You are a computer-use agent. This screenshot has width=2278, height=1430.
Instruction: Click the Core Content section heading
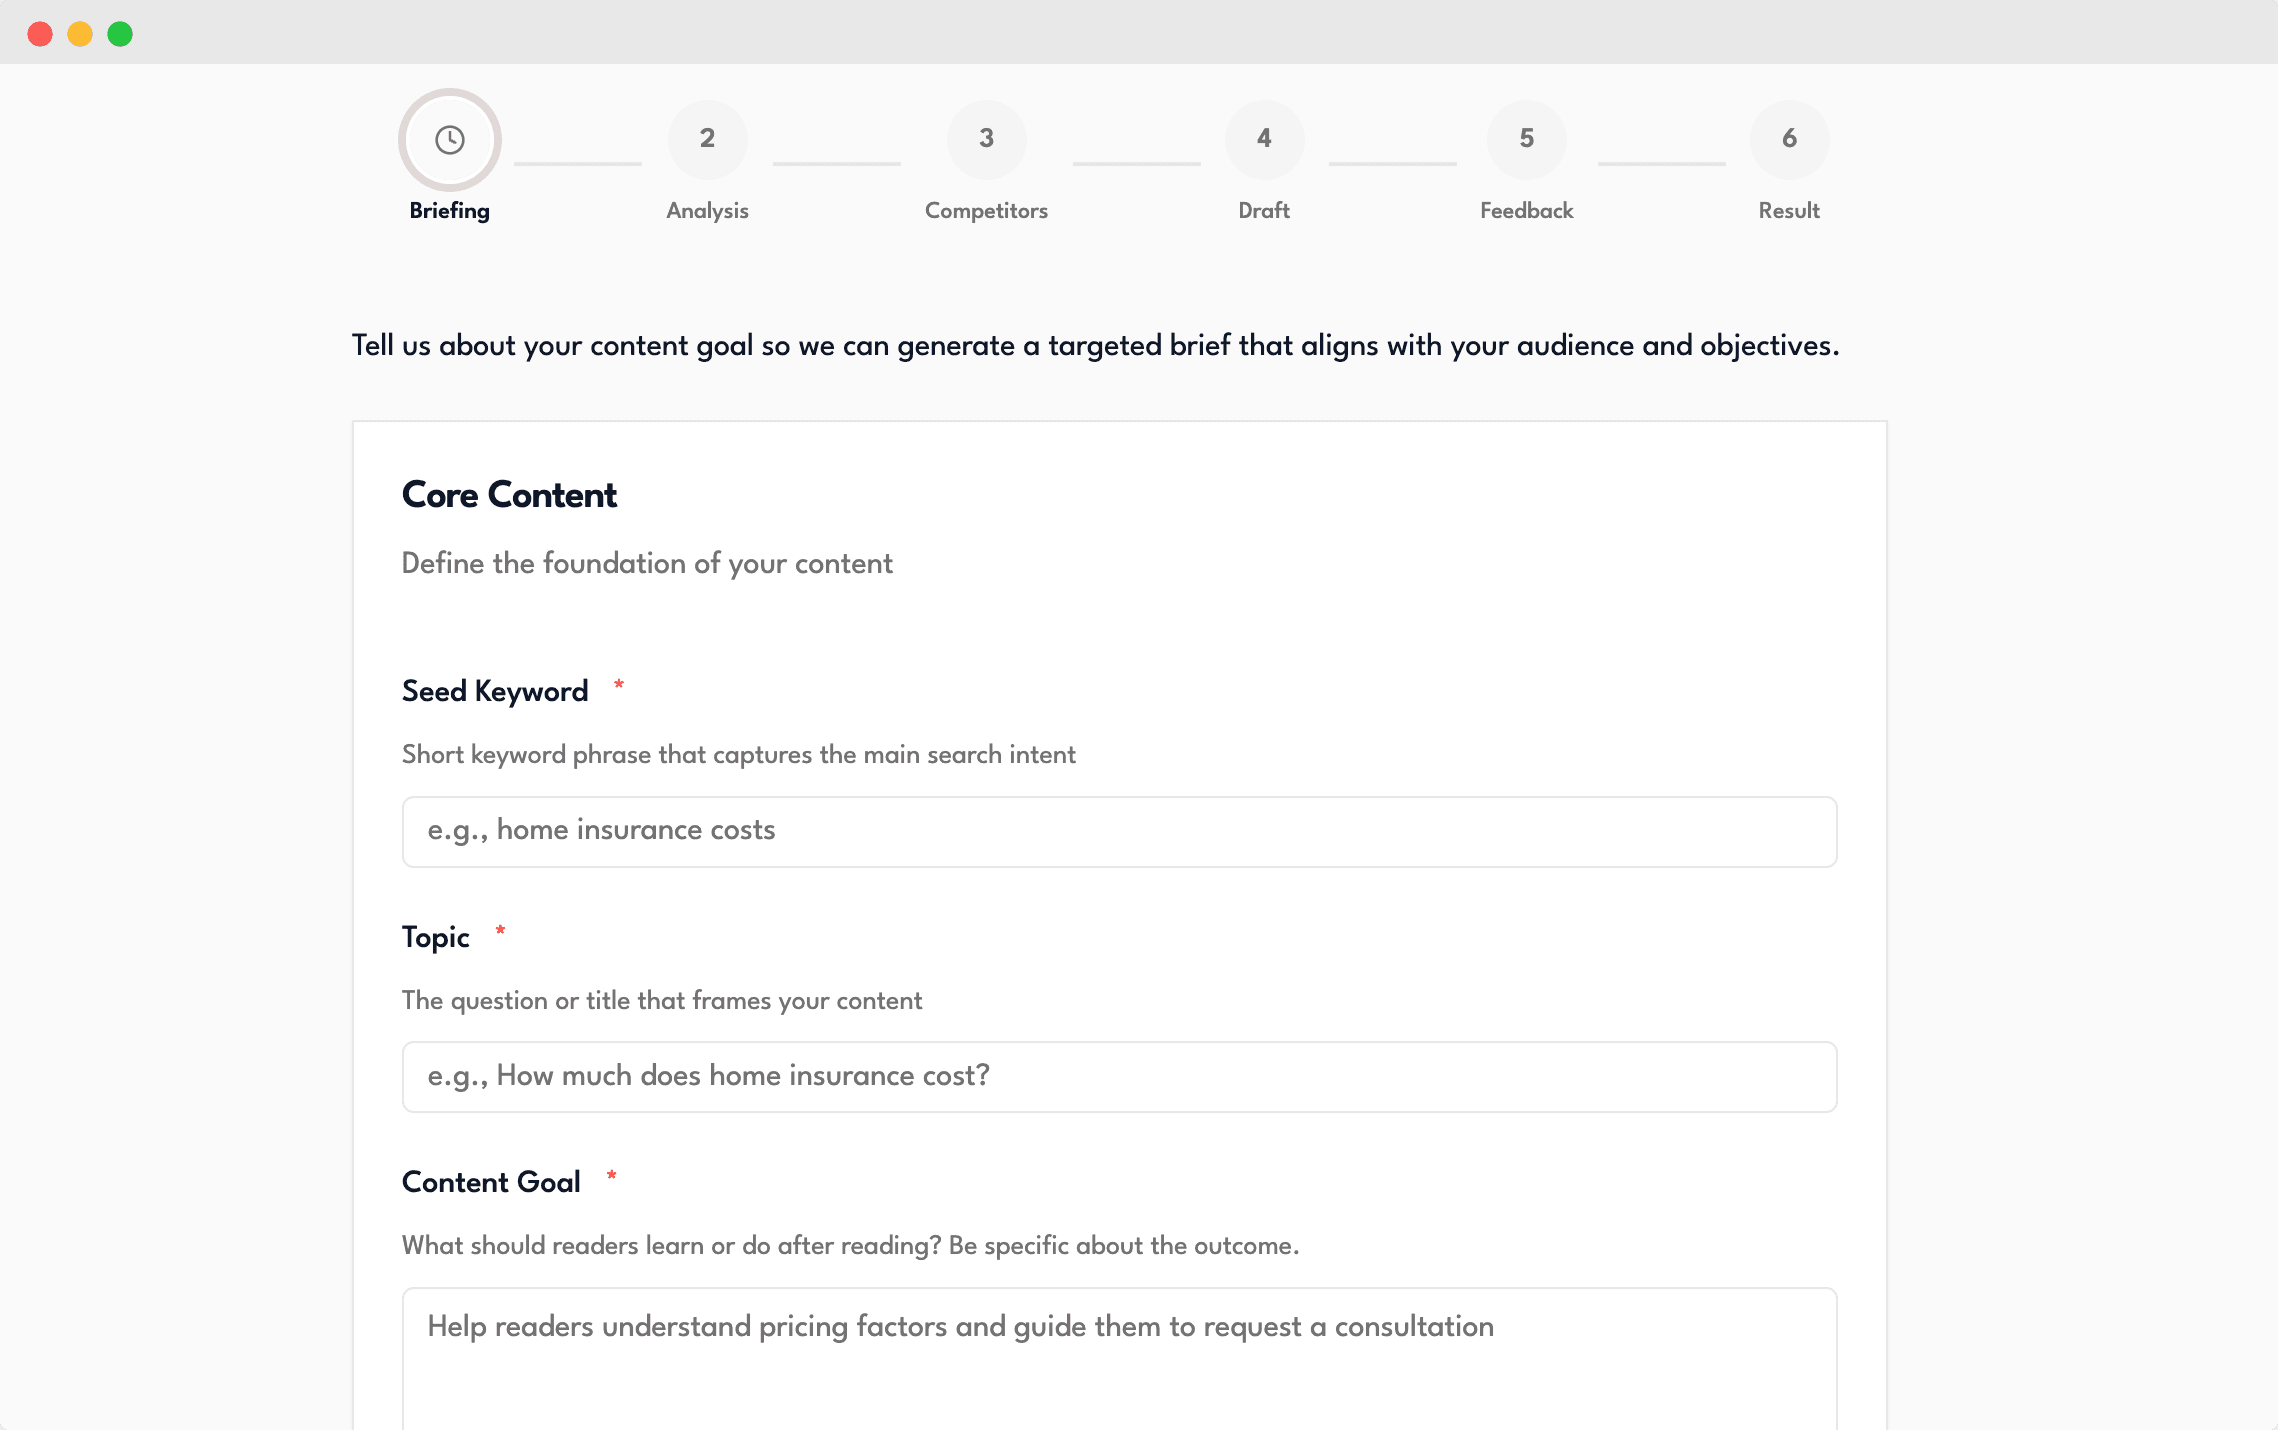point(509,495)
